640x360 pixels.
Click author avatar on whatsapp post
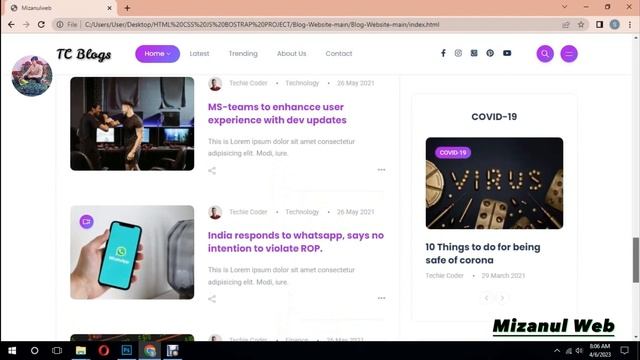tap(215, 213)
